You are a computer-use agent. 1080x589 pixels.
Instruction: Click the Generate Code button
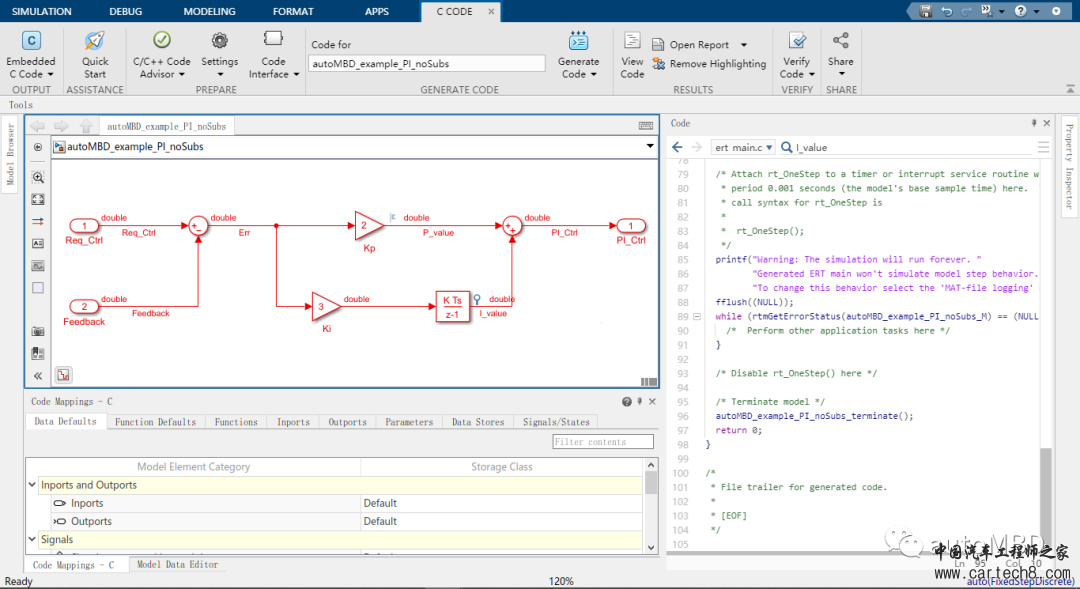click(579, 55)
